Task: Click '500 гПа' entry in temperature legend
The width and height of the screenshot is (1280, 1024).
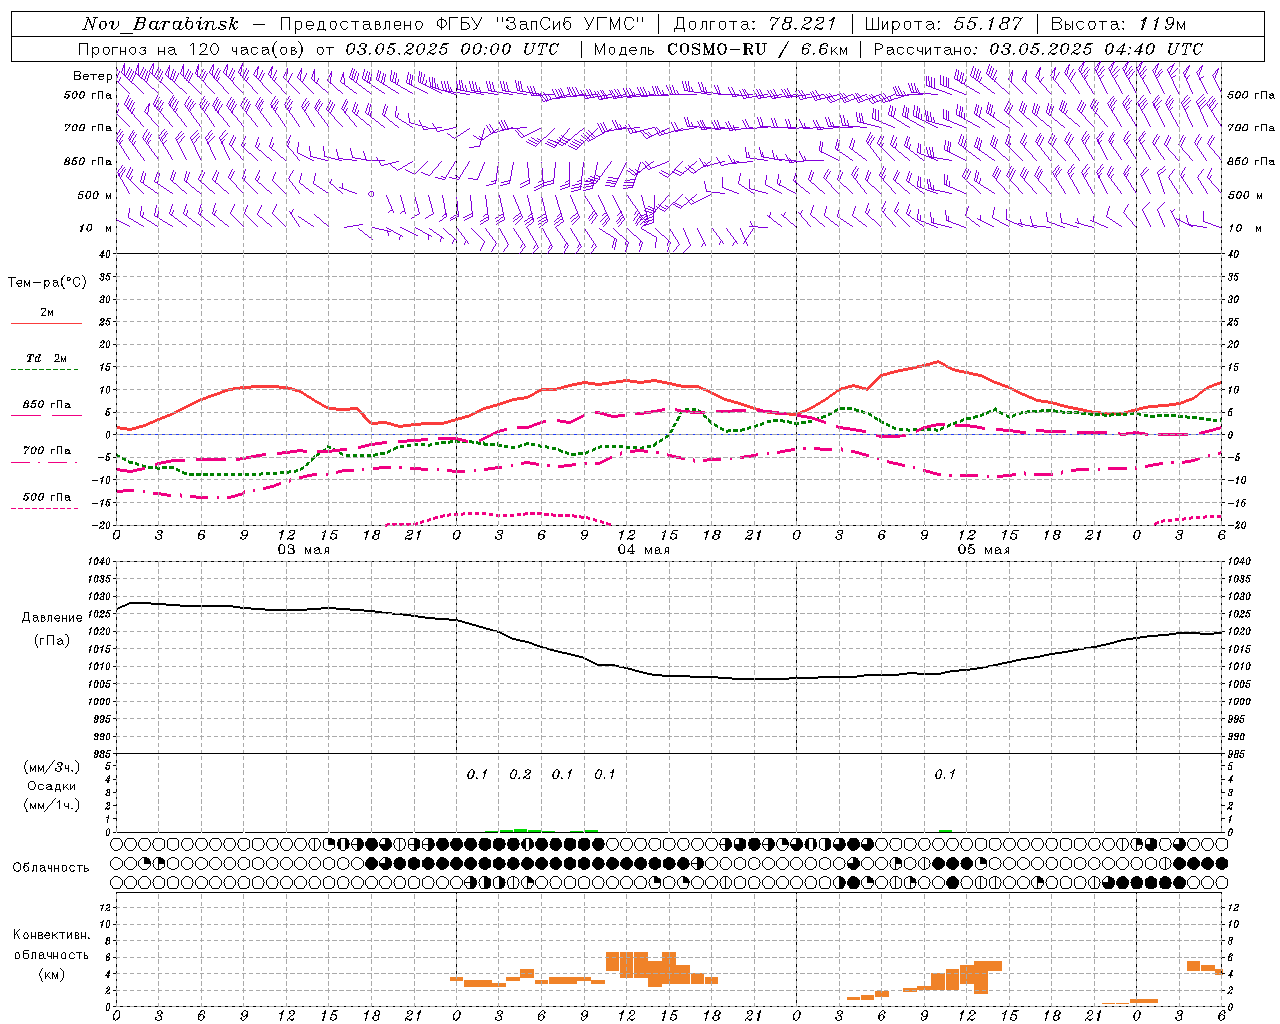Action: click(x=47, y=497)
